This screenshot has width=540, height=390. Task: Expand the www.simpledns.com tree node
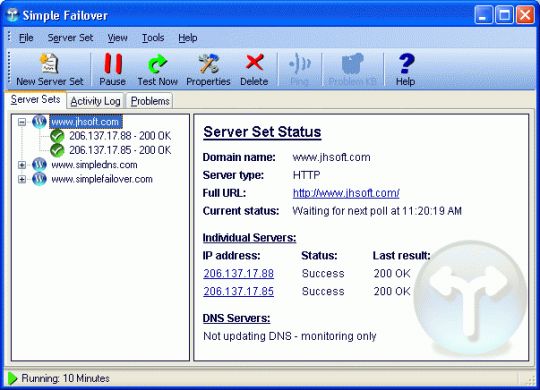point(22,165)
